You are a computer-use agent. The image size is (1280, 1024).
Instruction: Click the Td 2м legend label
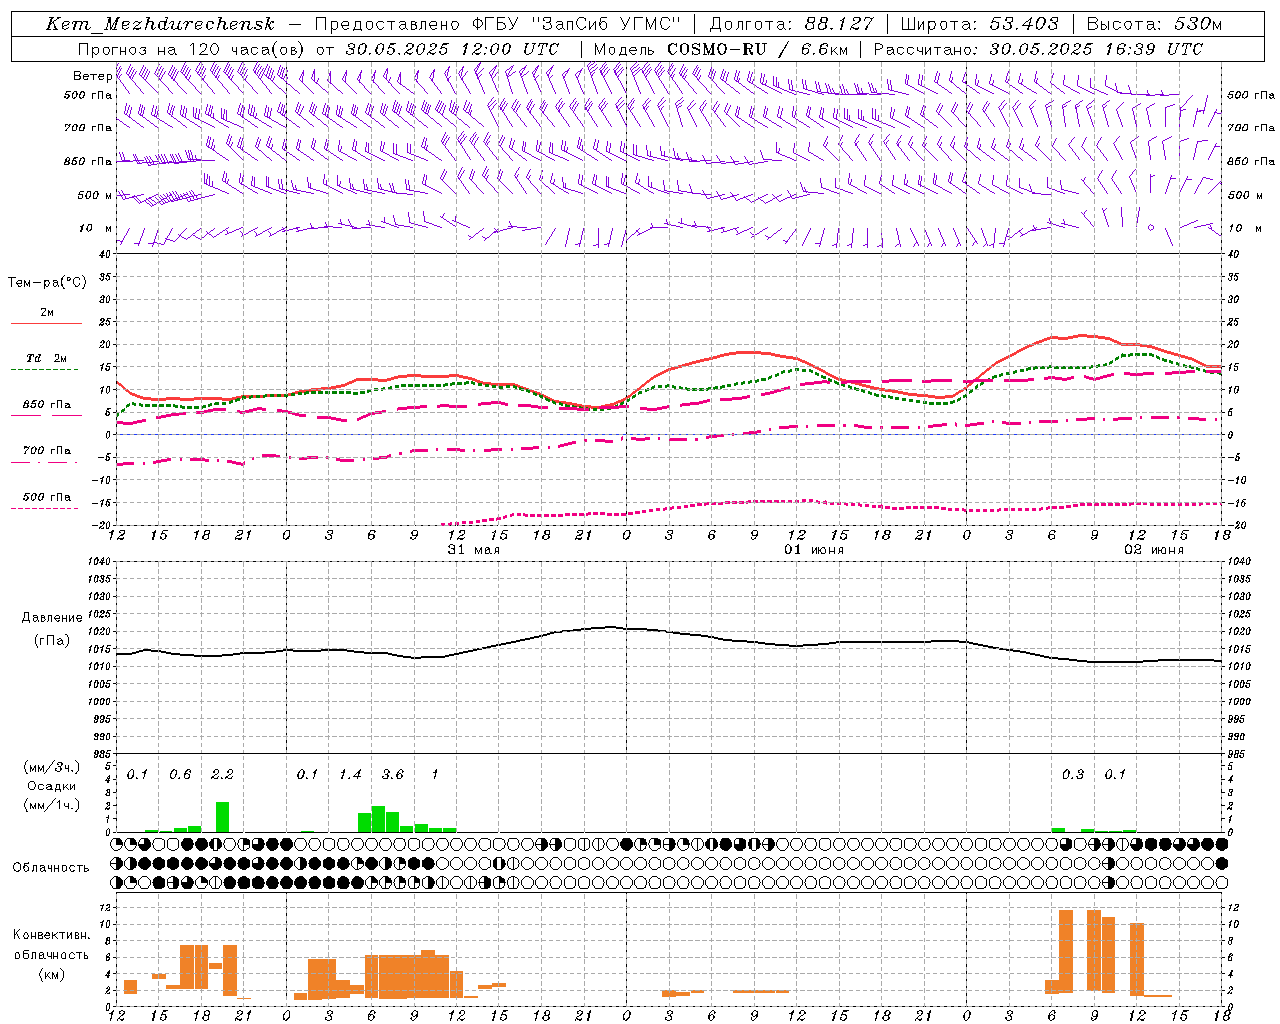coord(46,358)
